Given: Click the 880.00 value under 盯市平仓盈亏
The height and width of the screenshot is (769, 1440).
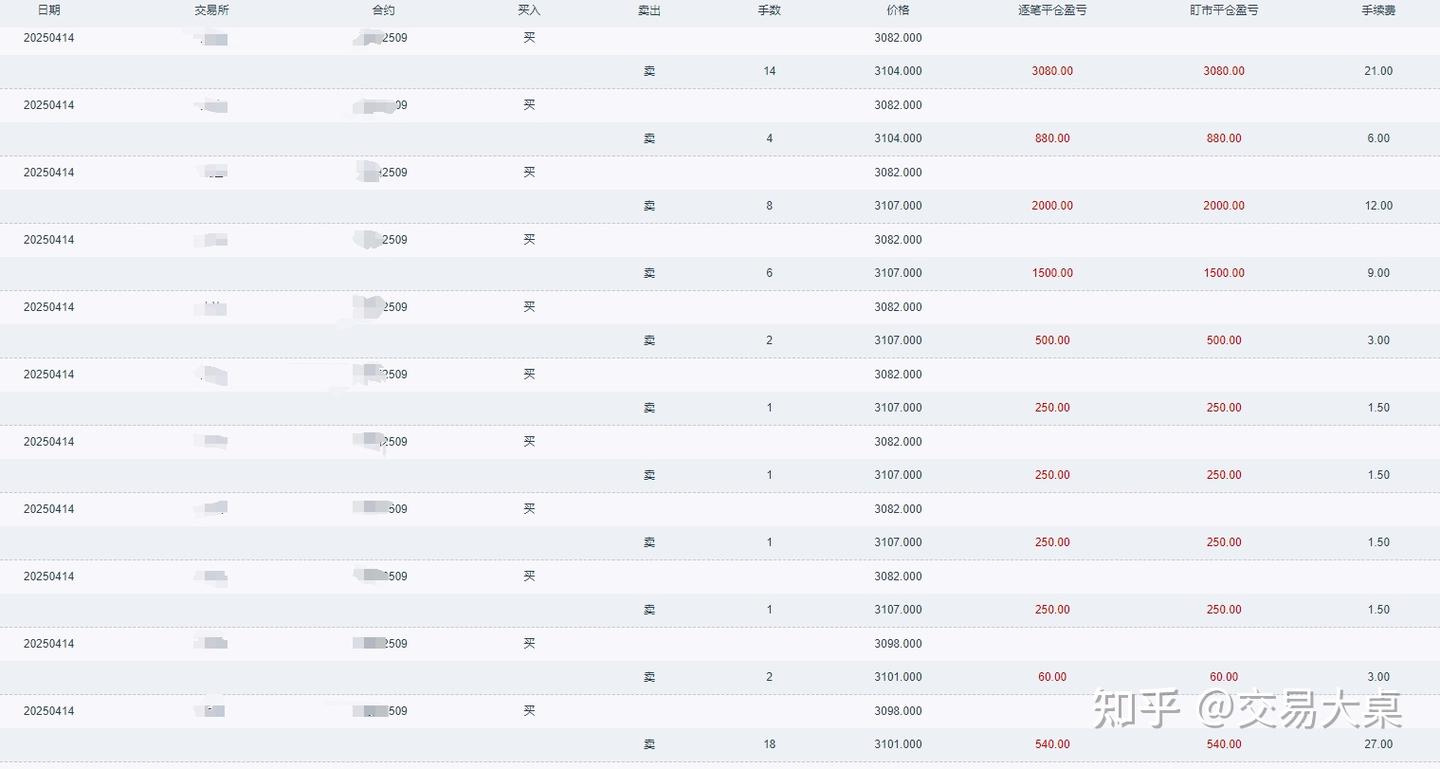Looking at the screenshot, I should pyautogui.click(x=1224, y=138).
